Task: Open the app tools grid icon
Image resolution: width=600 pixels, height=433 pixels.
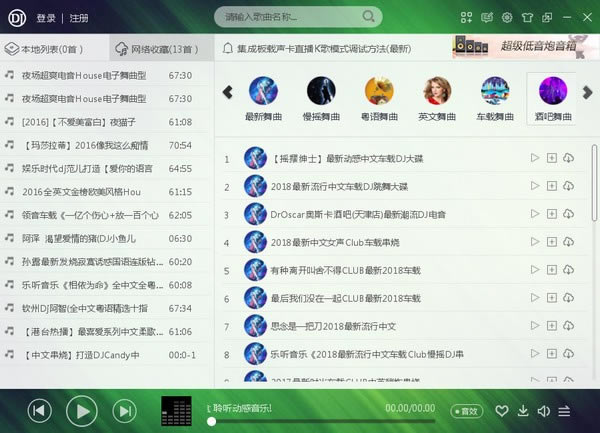Action: [x=466, y=17]
